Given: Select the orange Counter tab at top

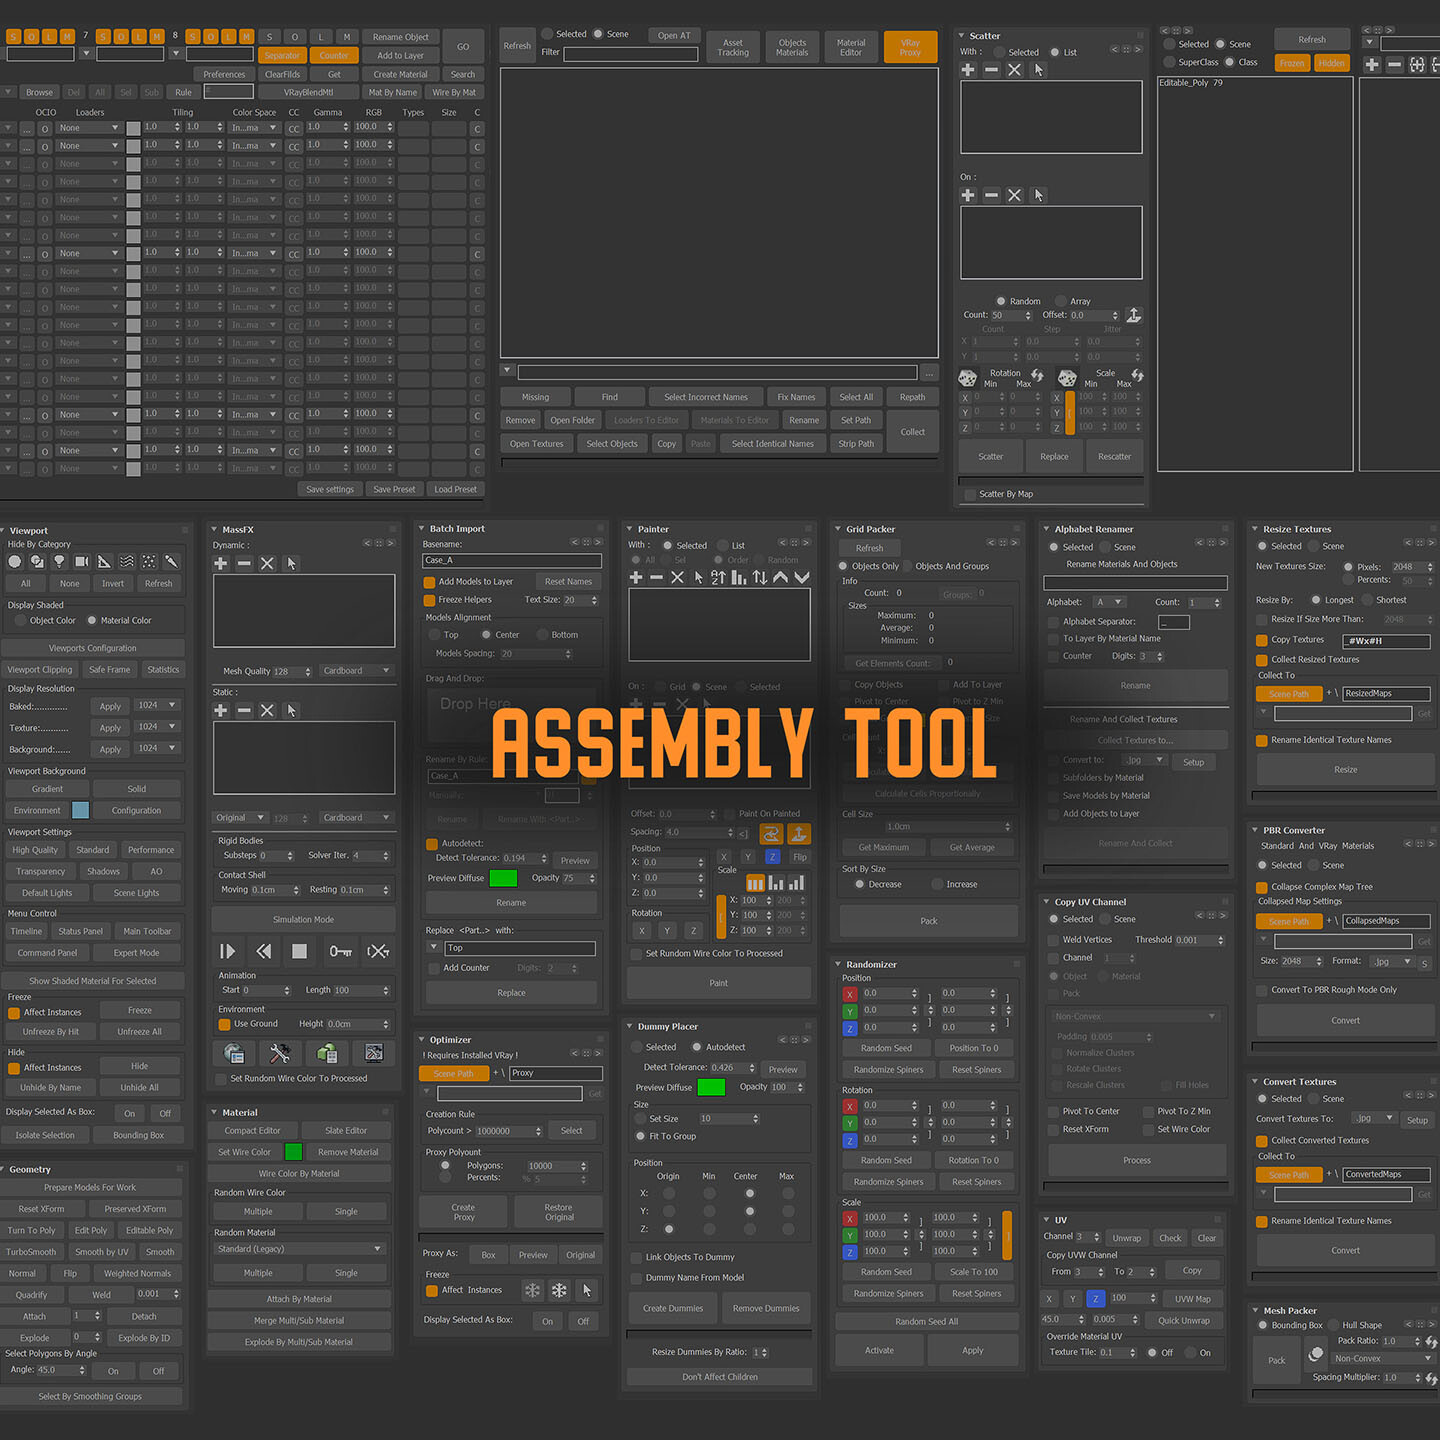Looking at the screenshot, I should point(334,55).
